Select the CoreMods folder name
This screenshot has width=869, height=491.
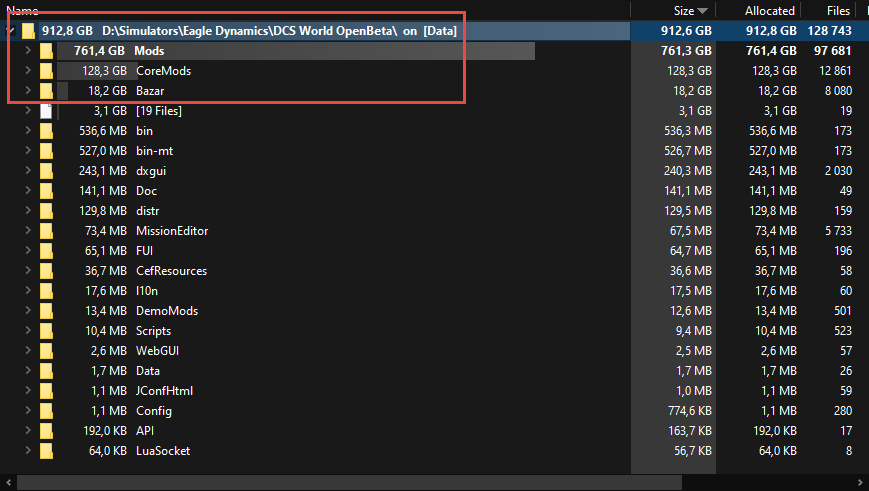(x=163, y=71)
